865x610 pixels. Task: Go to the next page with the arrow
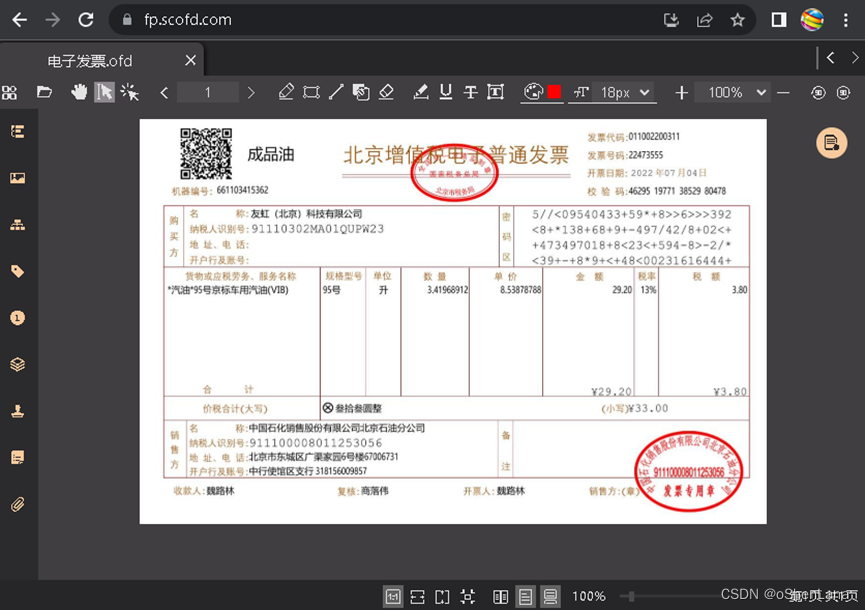pos(251,92)
